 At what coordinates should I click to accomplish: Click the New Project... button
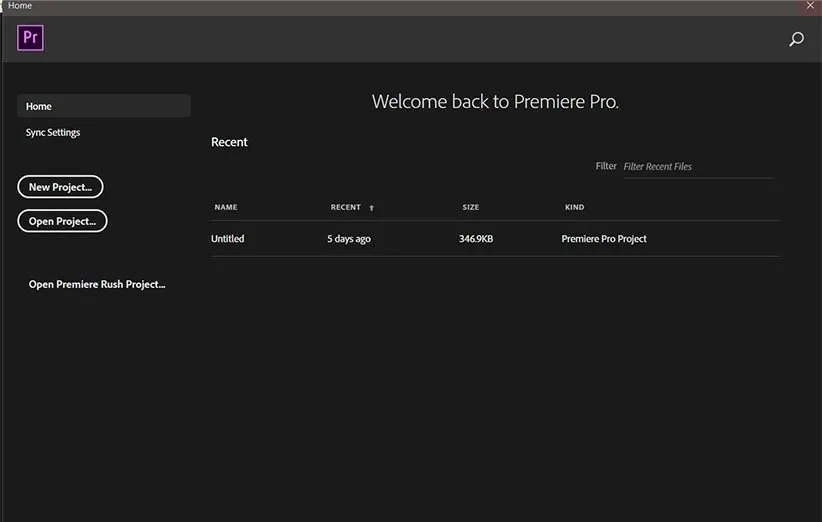tap(60, 187)
